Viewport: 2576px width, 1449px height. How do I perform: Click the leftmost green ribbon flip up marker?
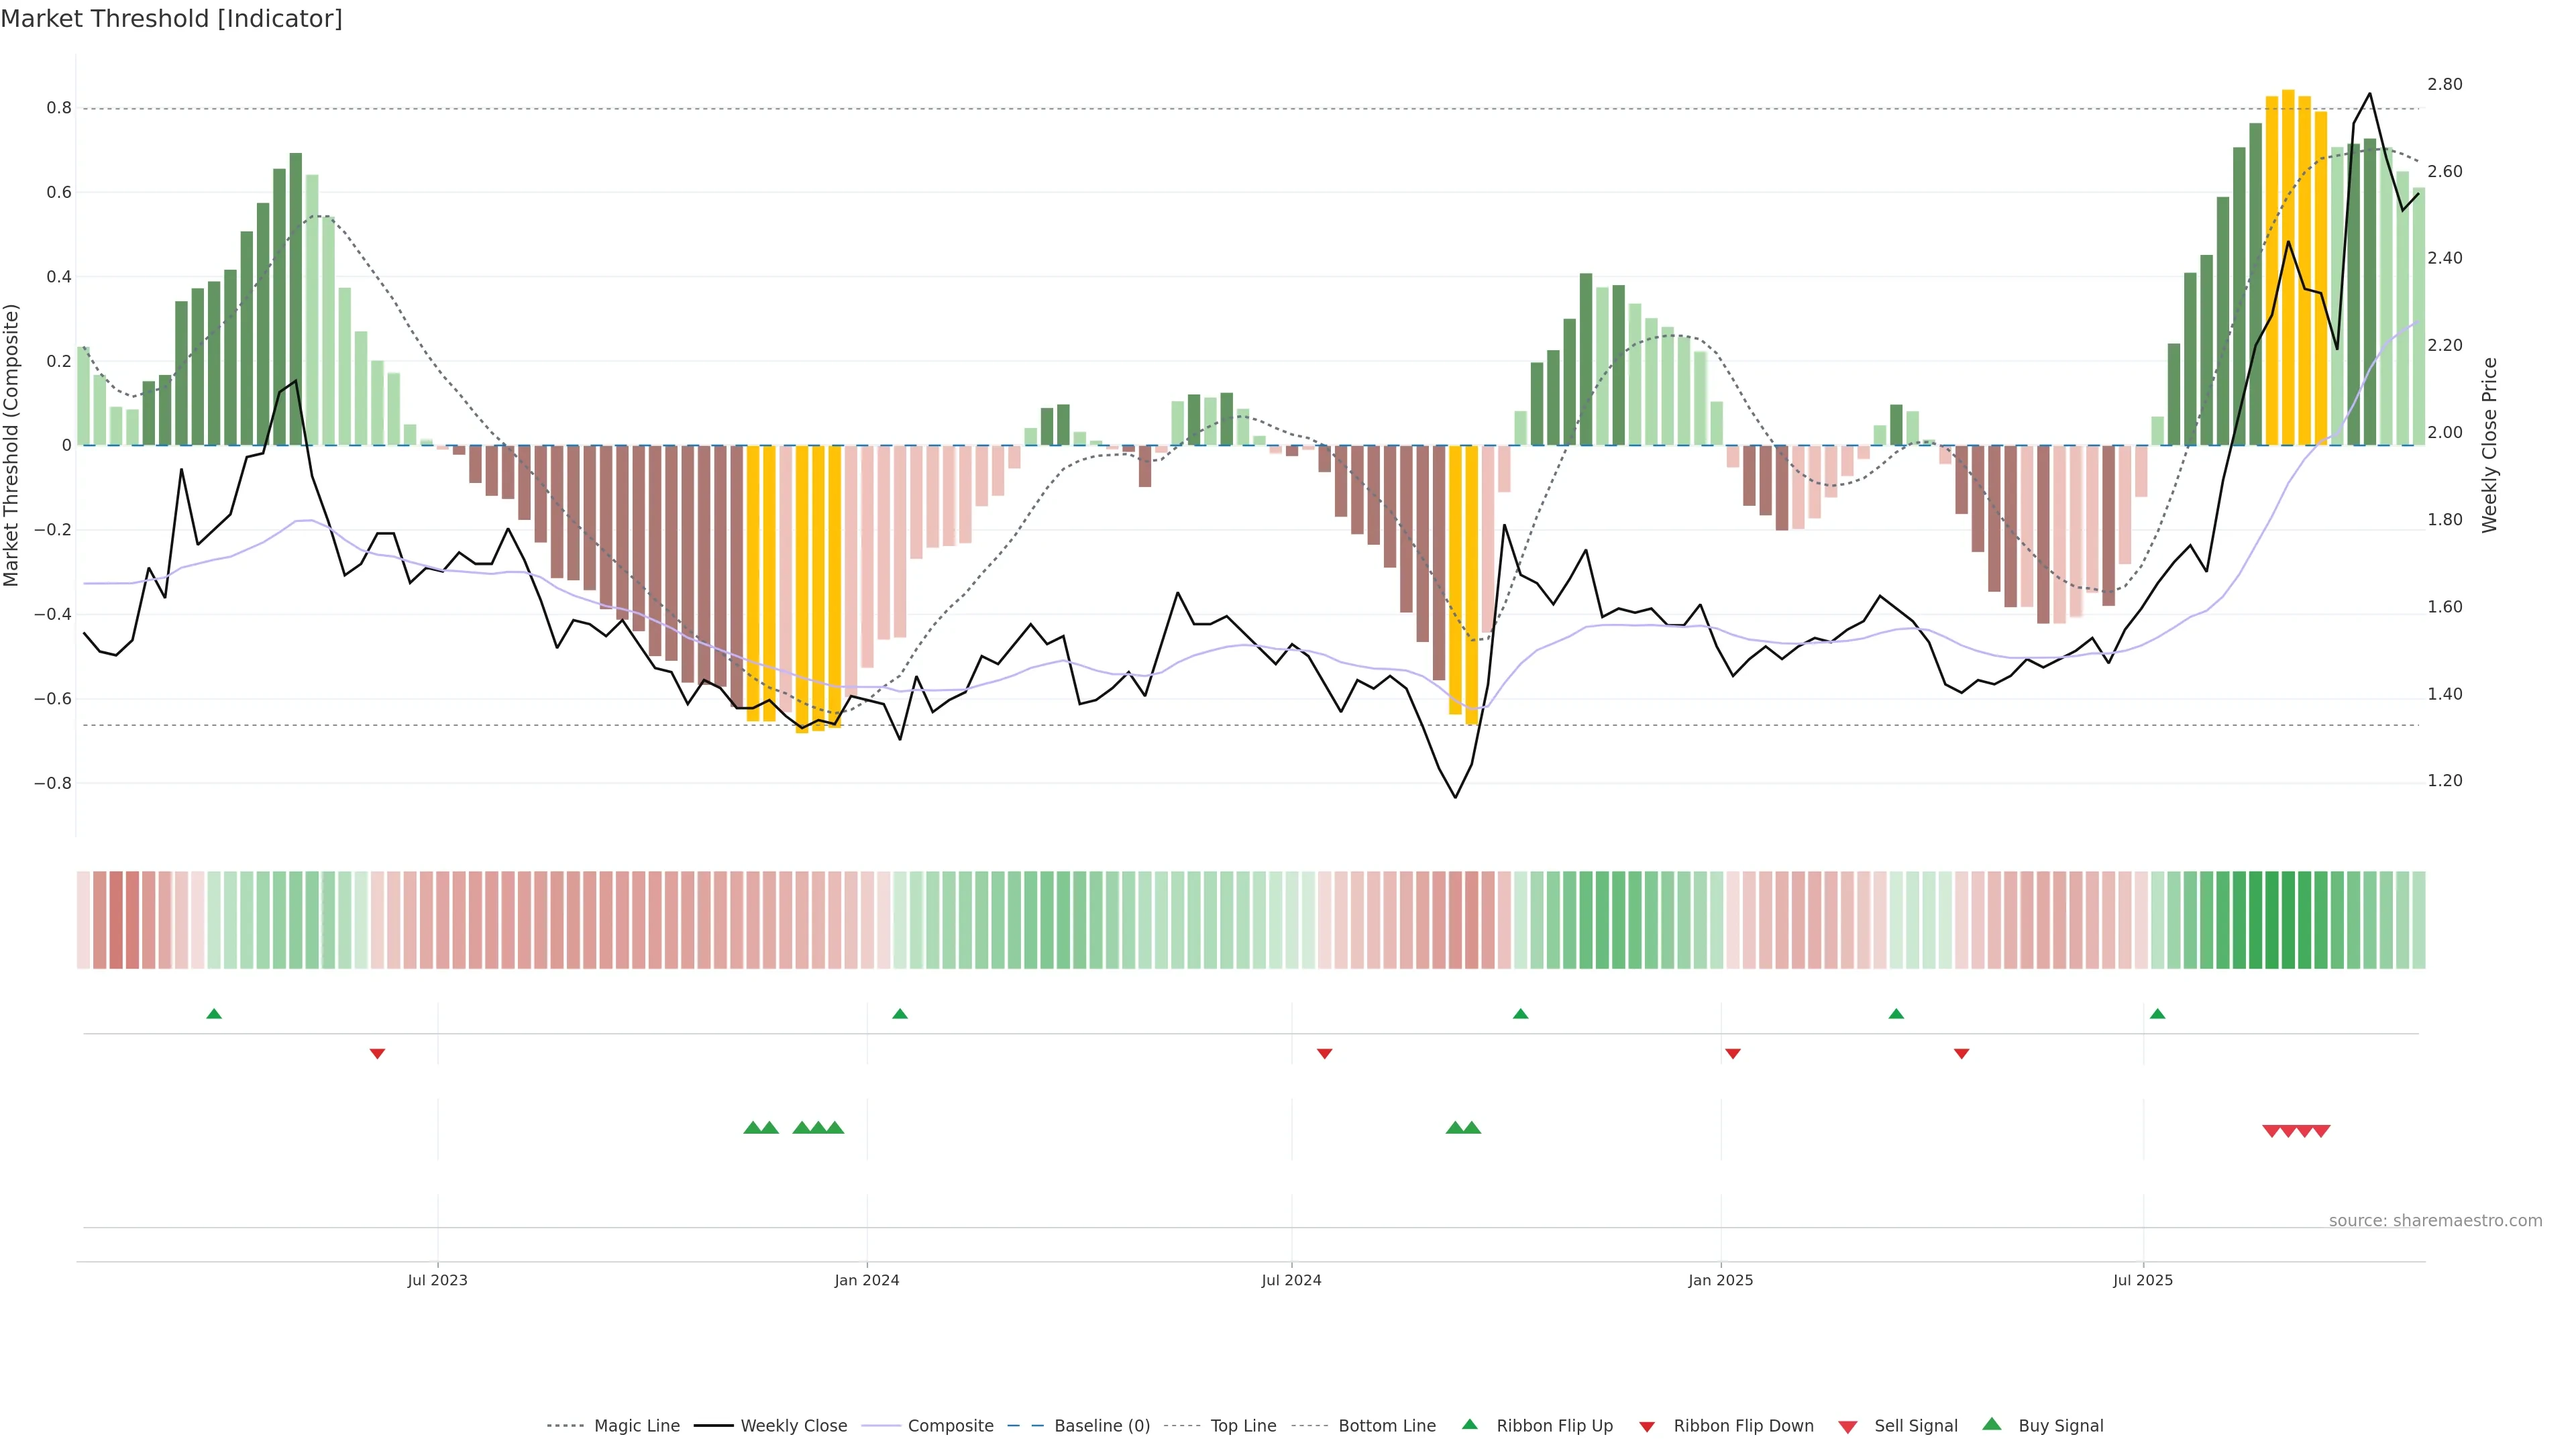pyautogui.click(x=214, y=1014)
